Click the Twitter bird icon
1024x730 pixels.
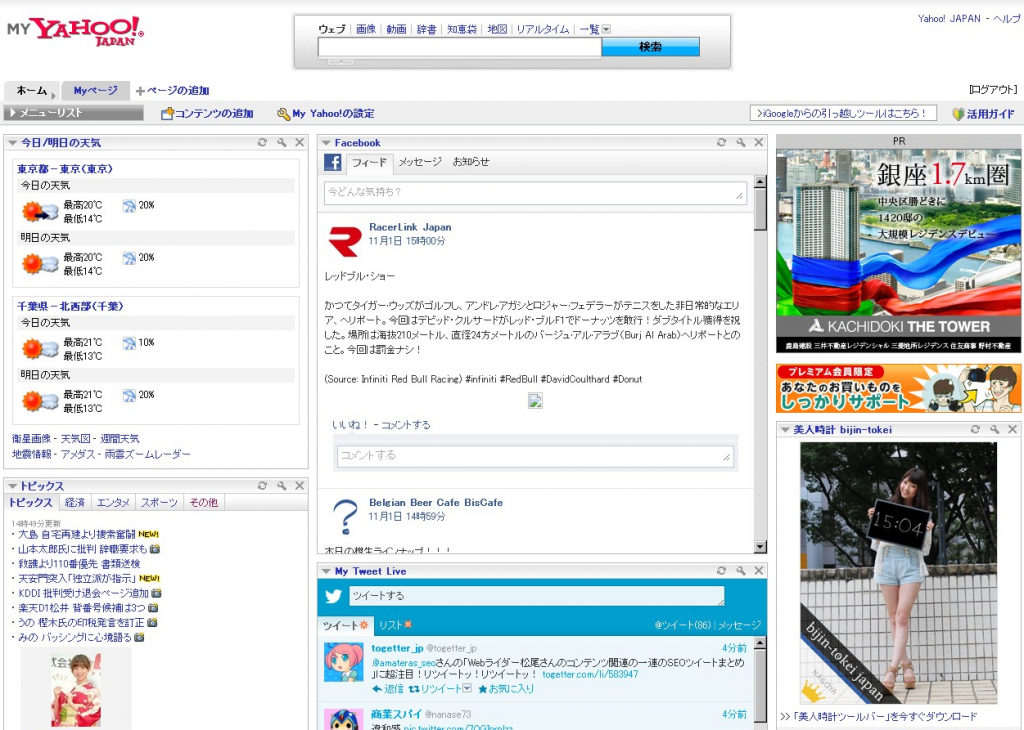coord(333,597)
